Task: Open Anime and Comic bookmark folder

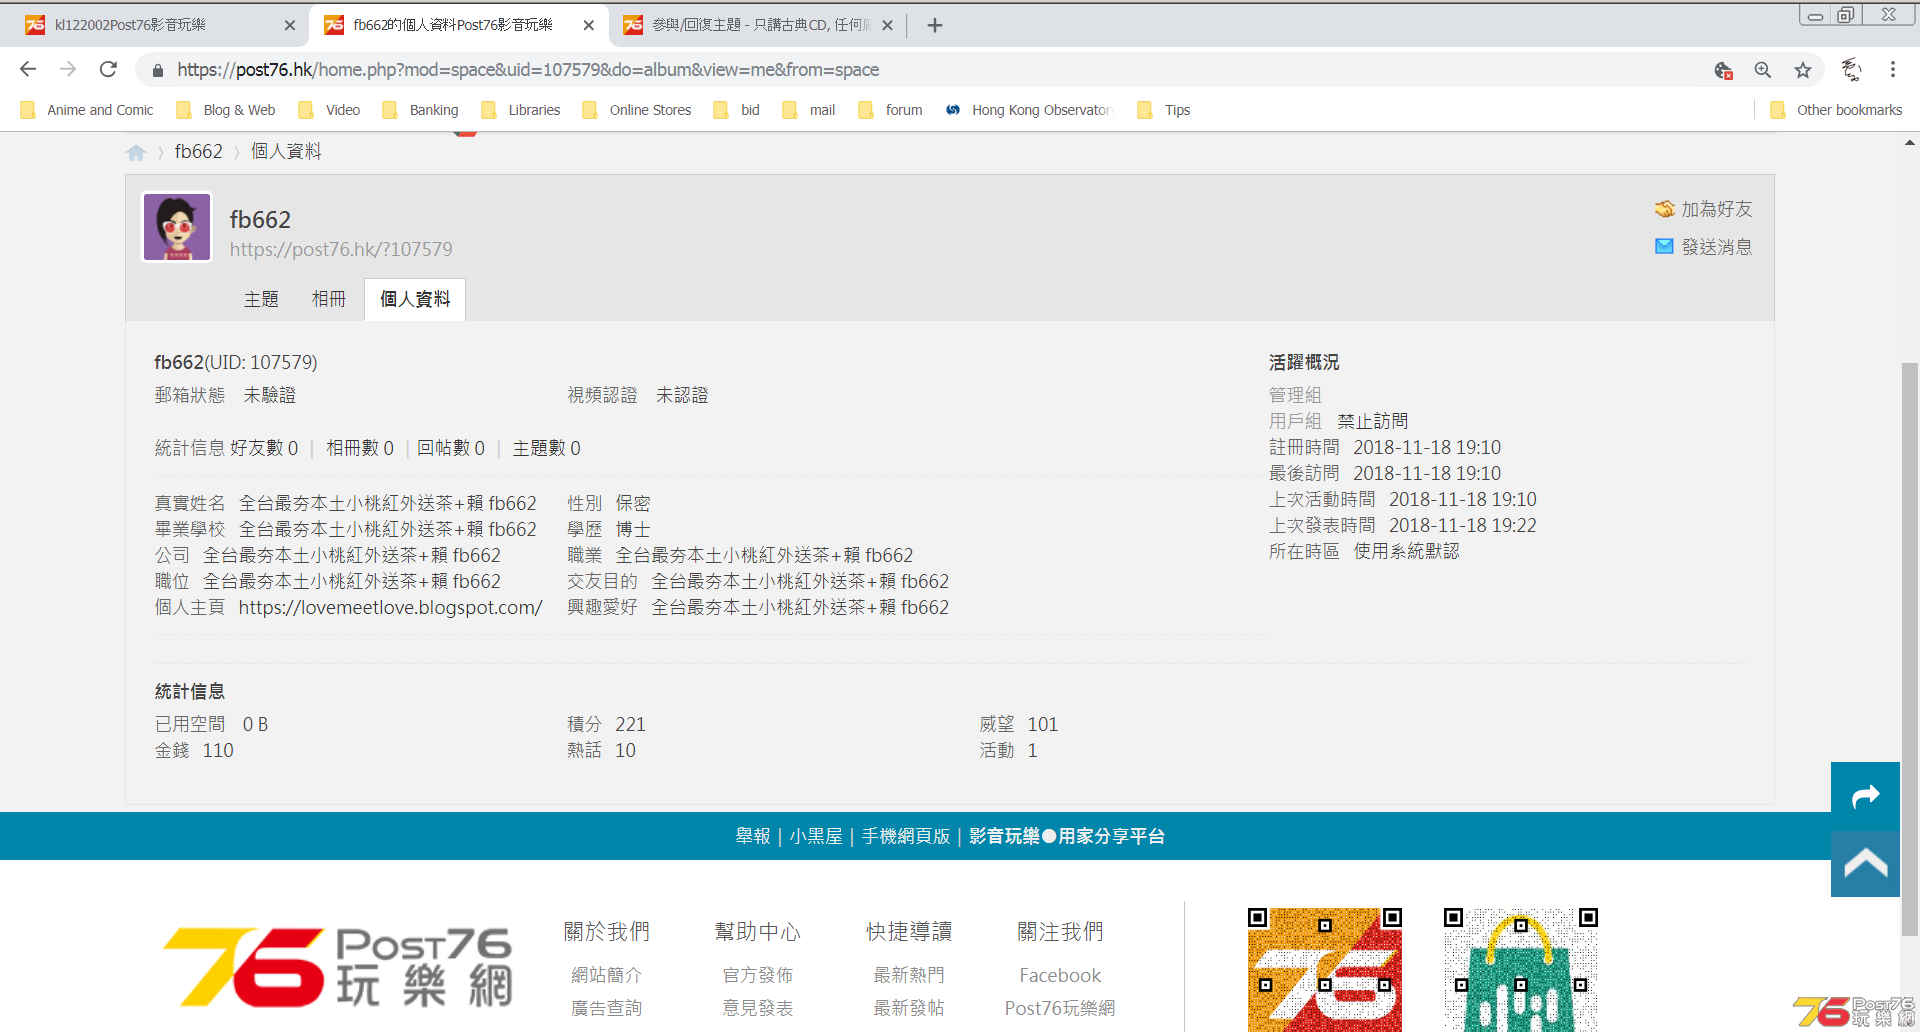Action: (x=87, y=110)
